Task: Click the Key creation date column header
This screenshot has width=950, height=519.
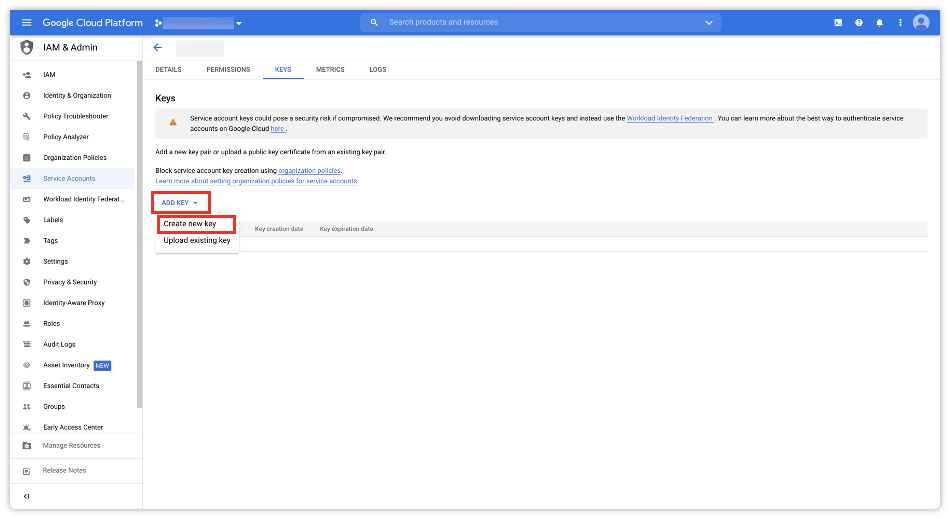Action: point(279,229)
